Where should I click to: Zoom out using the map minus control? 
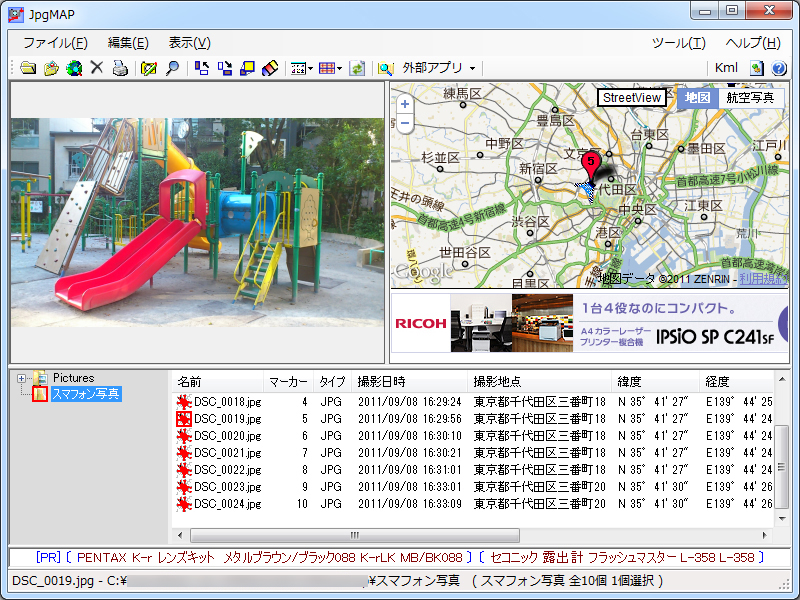coord(404,123)
